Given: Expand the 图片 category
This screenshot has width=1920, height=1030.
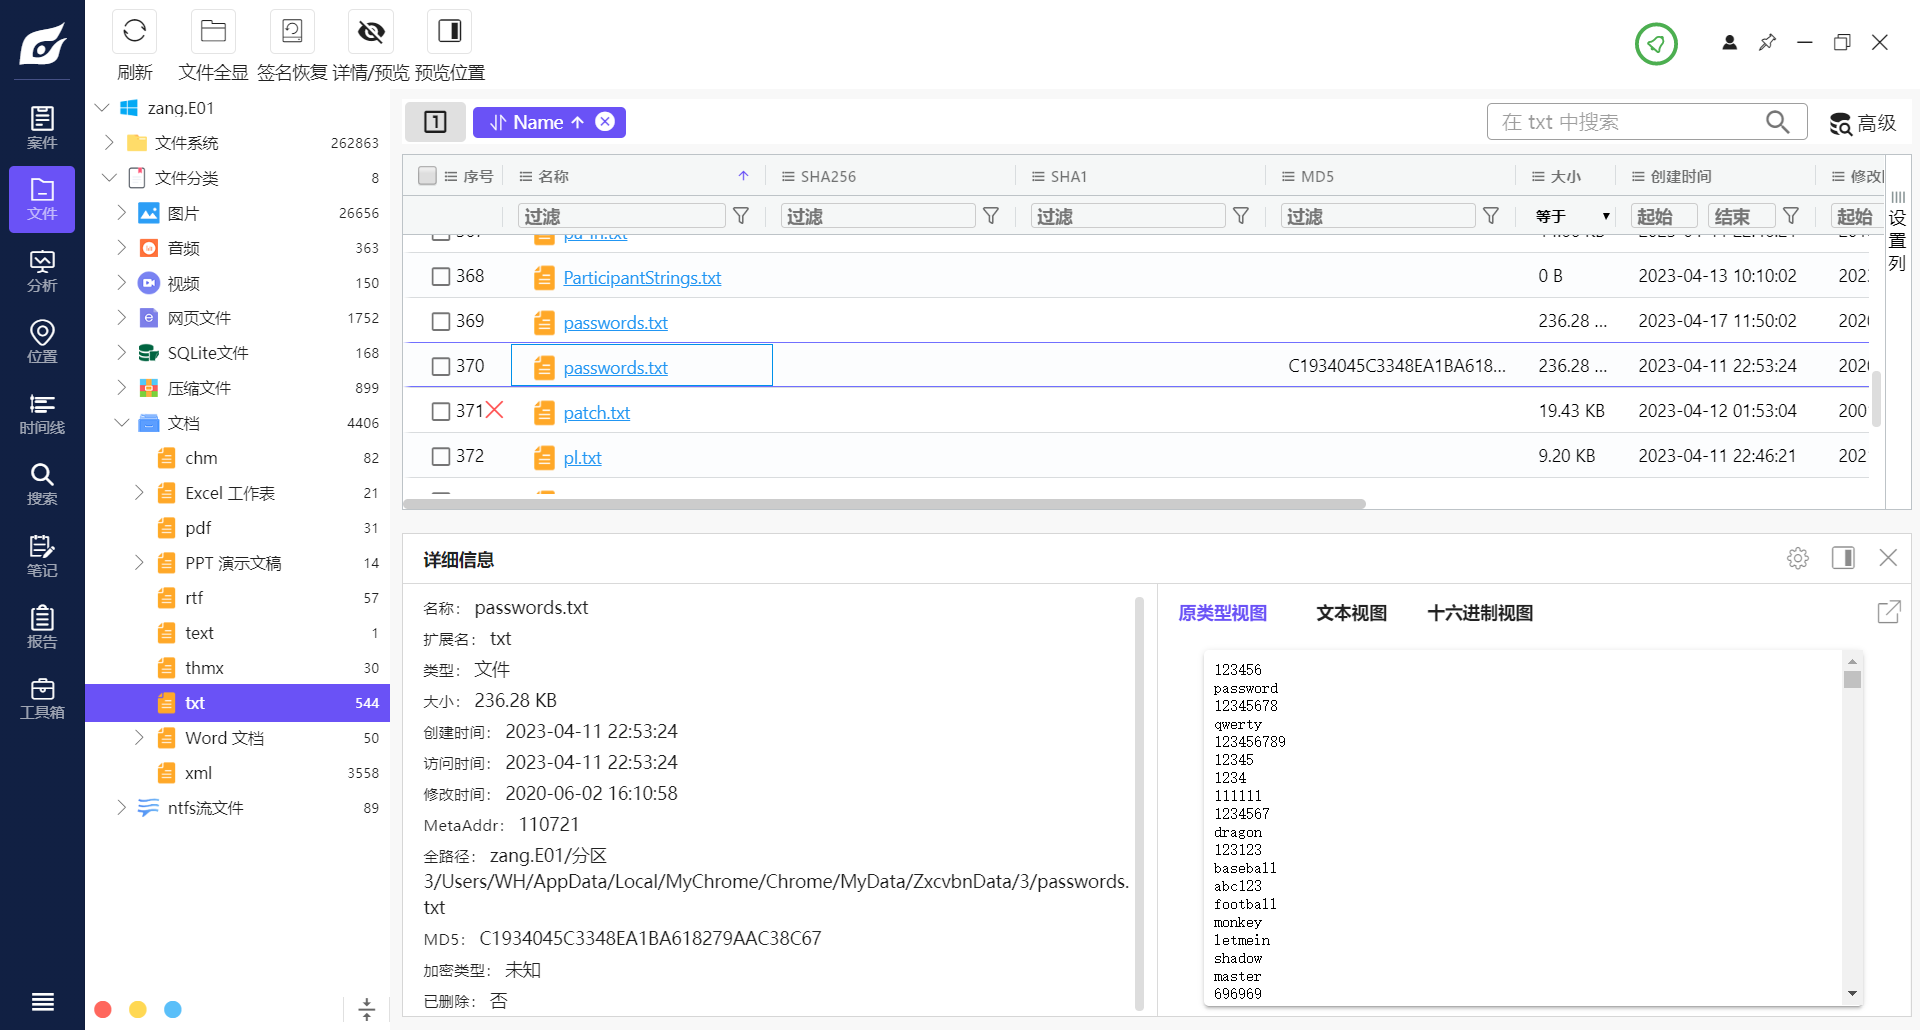Looking at the screenshot, I should tap(121, 212).
